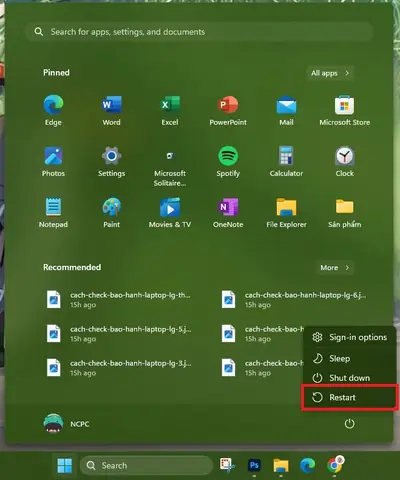Launch Word from the pinned apps
This screenshot has height=480, width=400.
click(111, 110)
